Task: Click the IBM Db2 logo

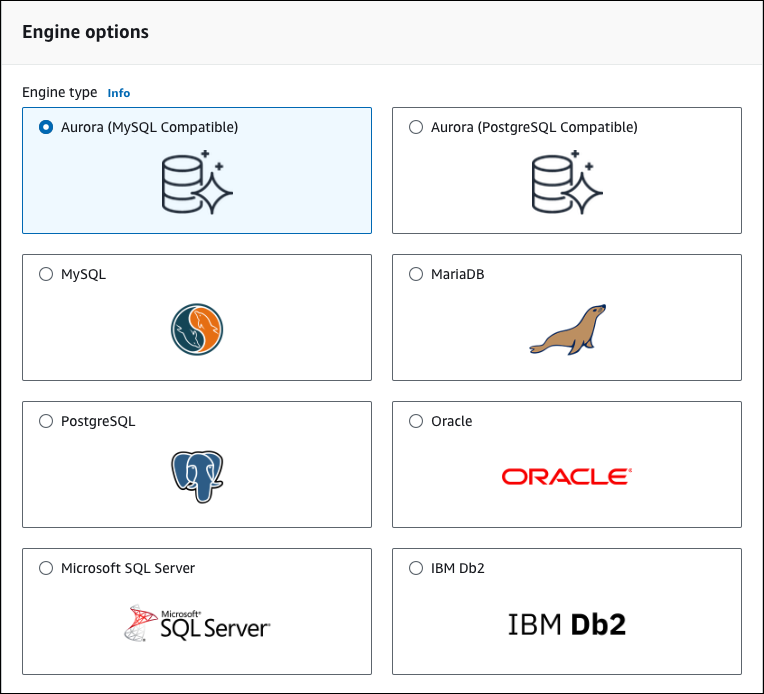Action: click(566, 625)
